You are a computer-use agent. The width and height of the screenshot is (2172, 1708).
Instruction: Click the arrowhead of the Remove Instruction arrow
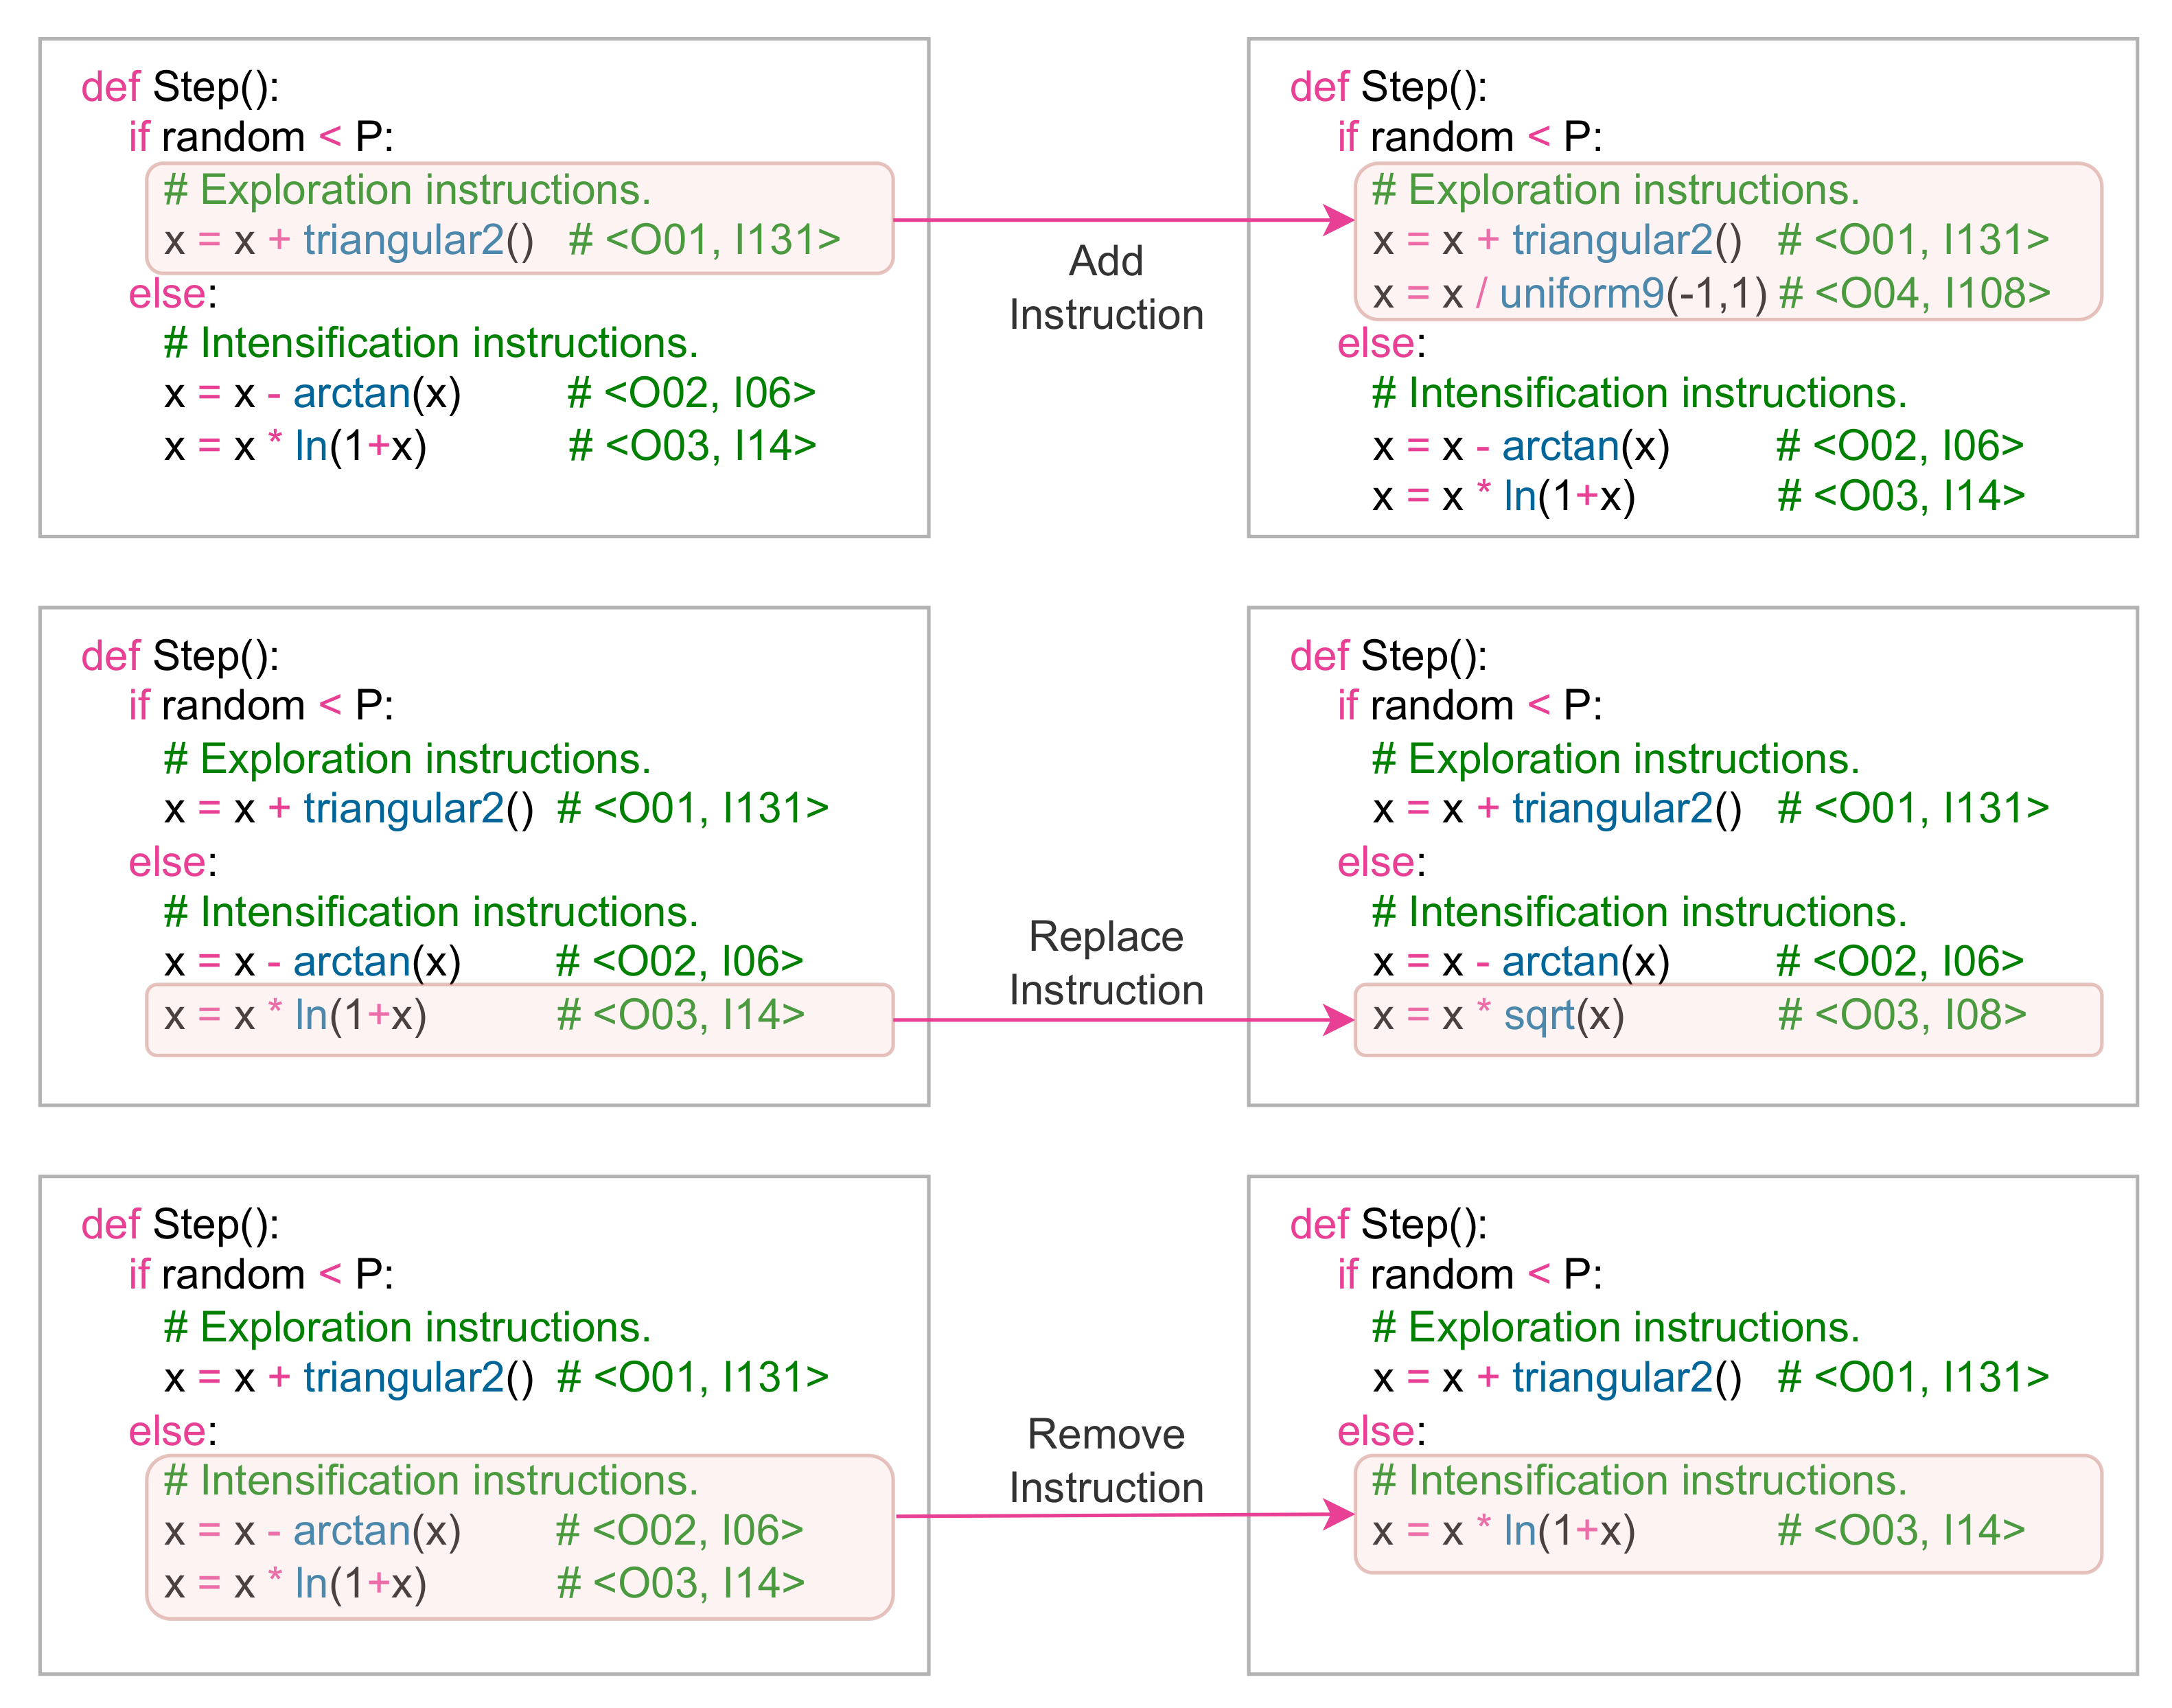(1338, 1514)
